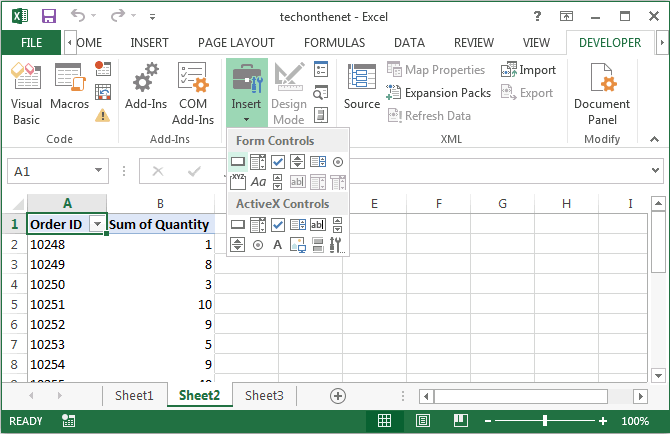Click the View Code icon
Viewport: 670px width, 434px height.
pos(320,92)
